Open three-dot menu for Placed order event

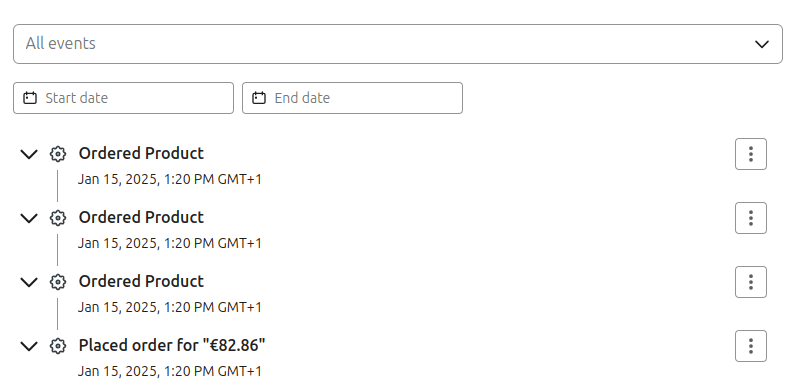[751, 346]
